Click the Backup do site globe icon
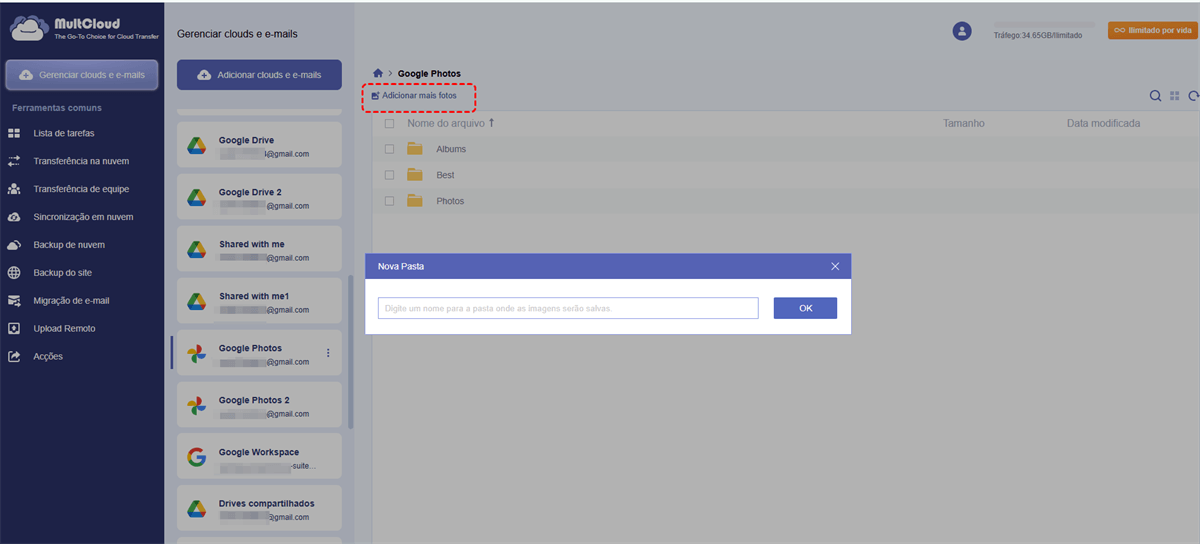1200x544 pixels. tap(14, 273)
